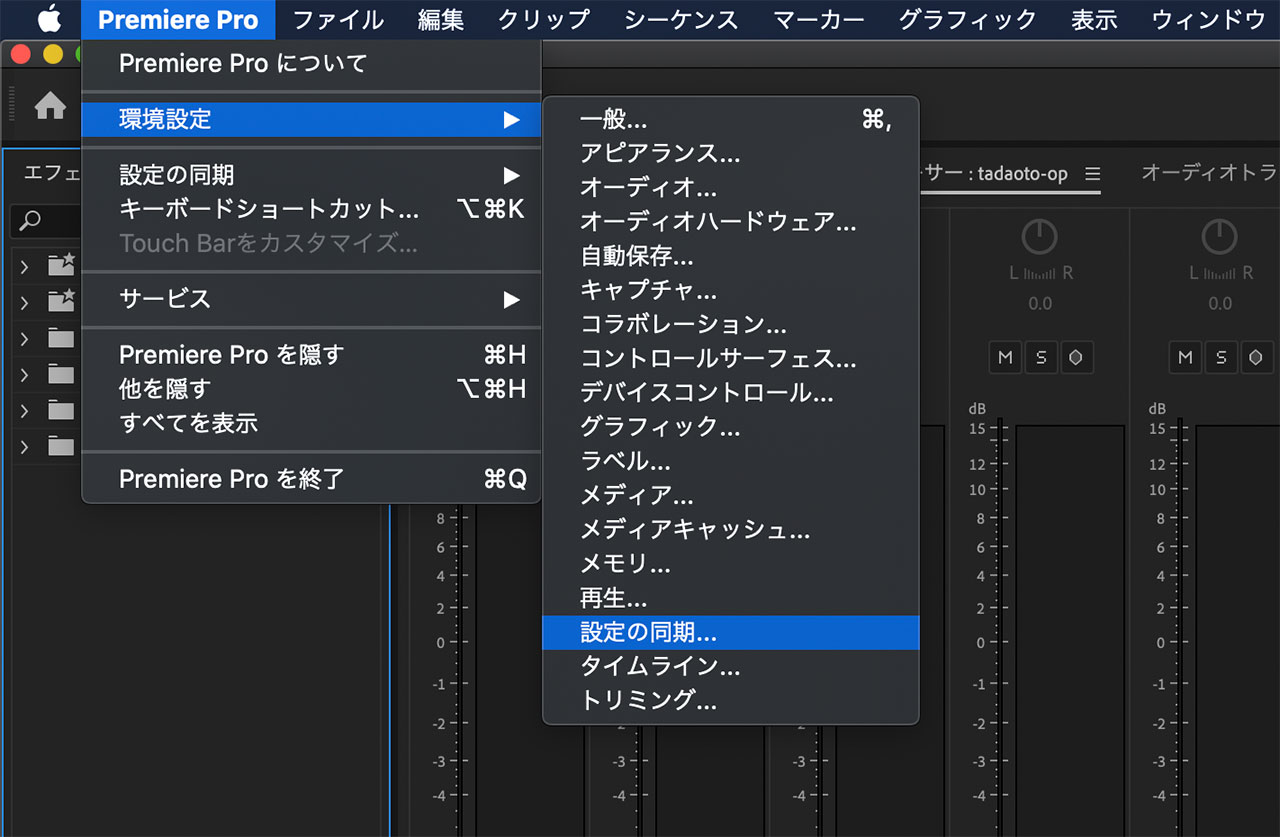This screenshot has height=837, width=1280.
Task: Solo the track under the オーディオトラ tab
Action: tap(1220, 357)
